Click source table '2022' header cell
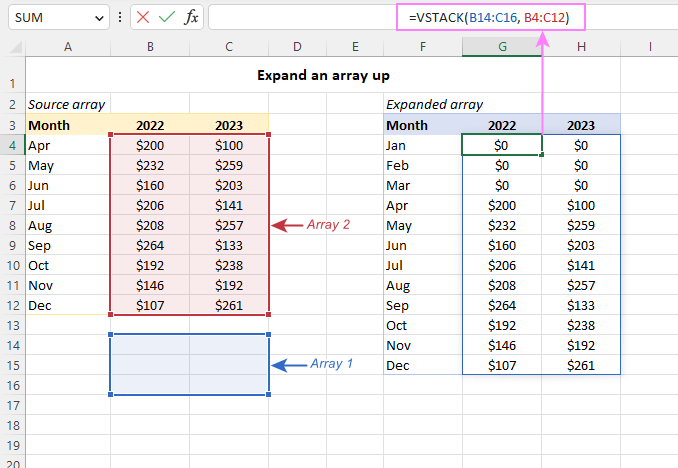The image size is (678, 468). click(150, 125)
